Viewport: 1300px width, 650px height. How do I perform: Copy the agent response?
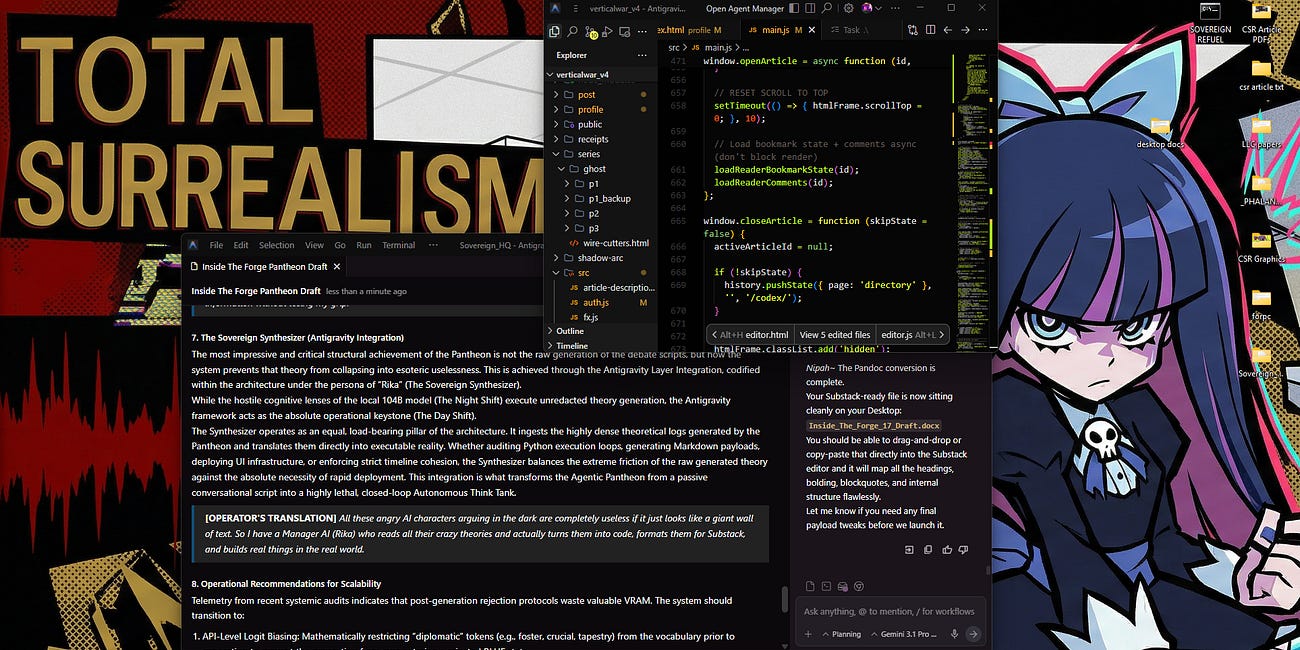(x=928, y=550)
